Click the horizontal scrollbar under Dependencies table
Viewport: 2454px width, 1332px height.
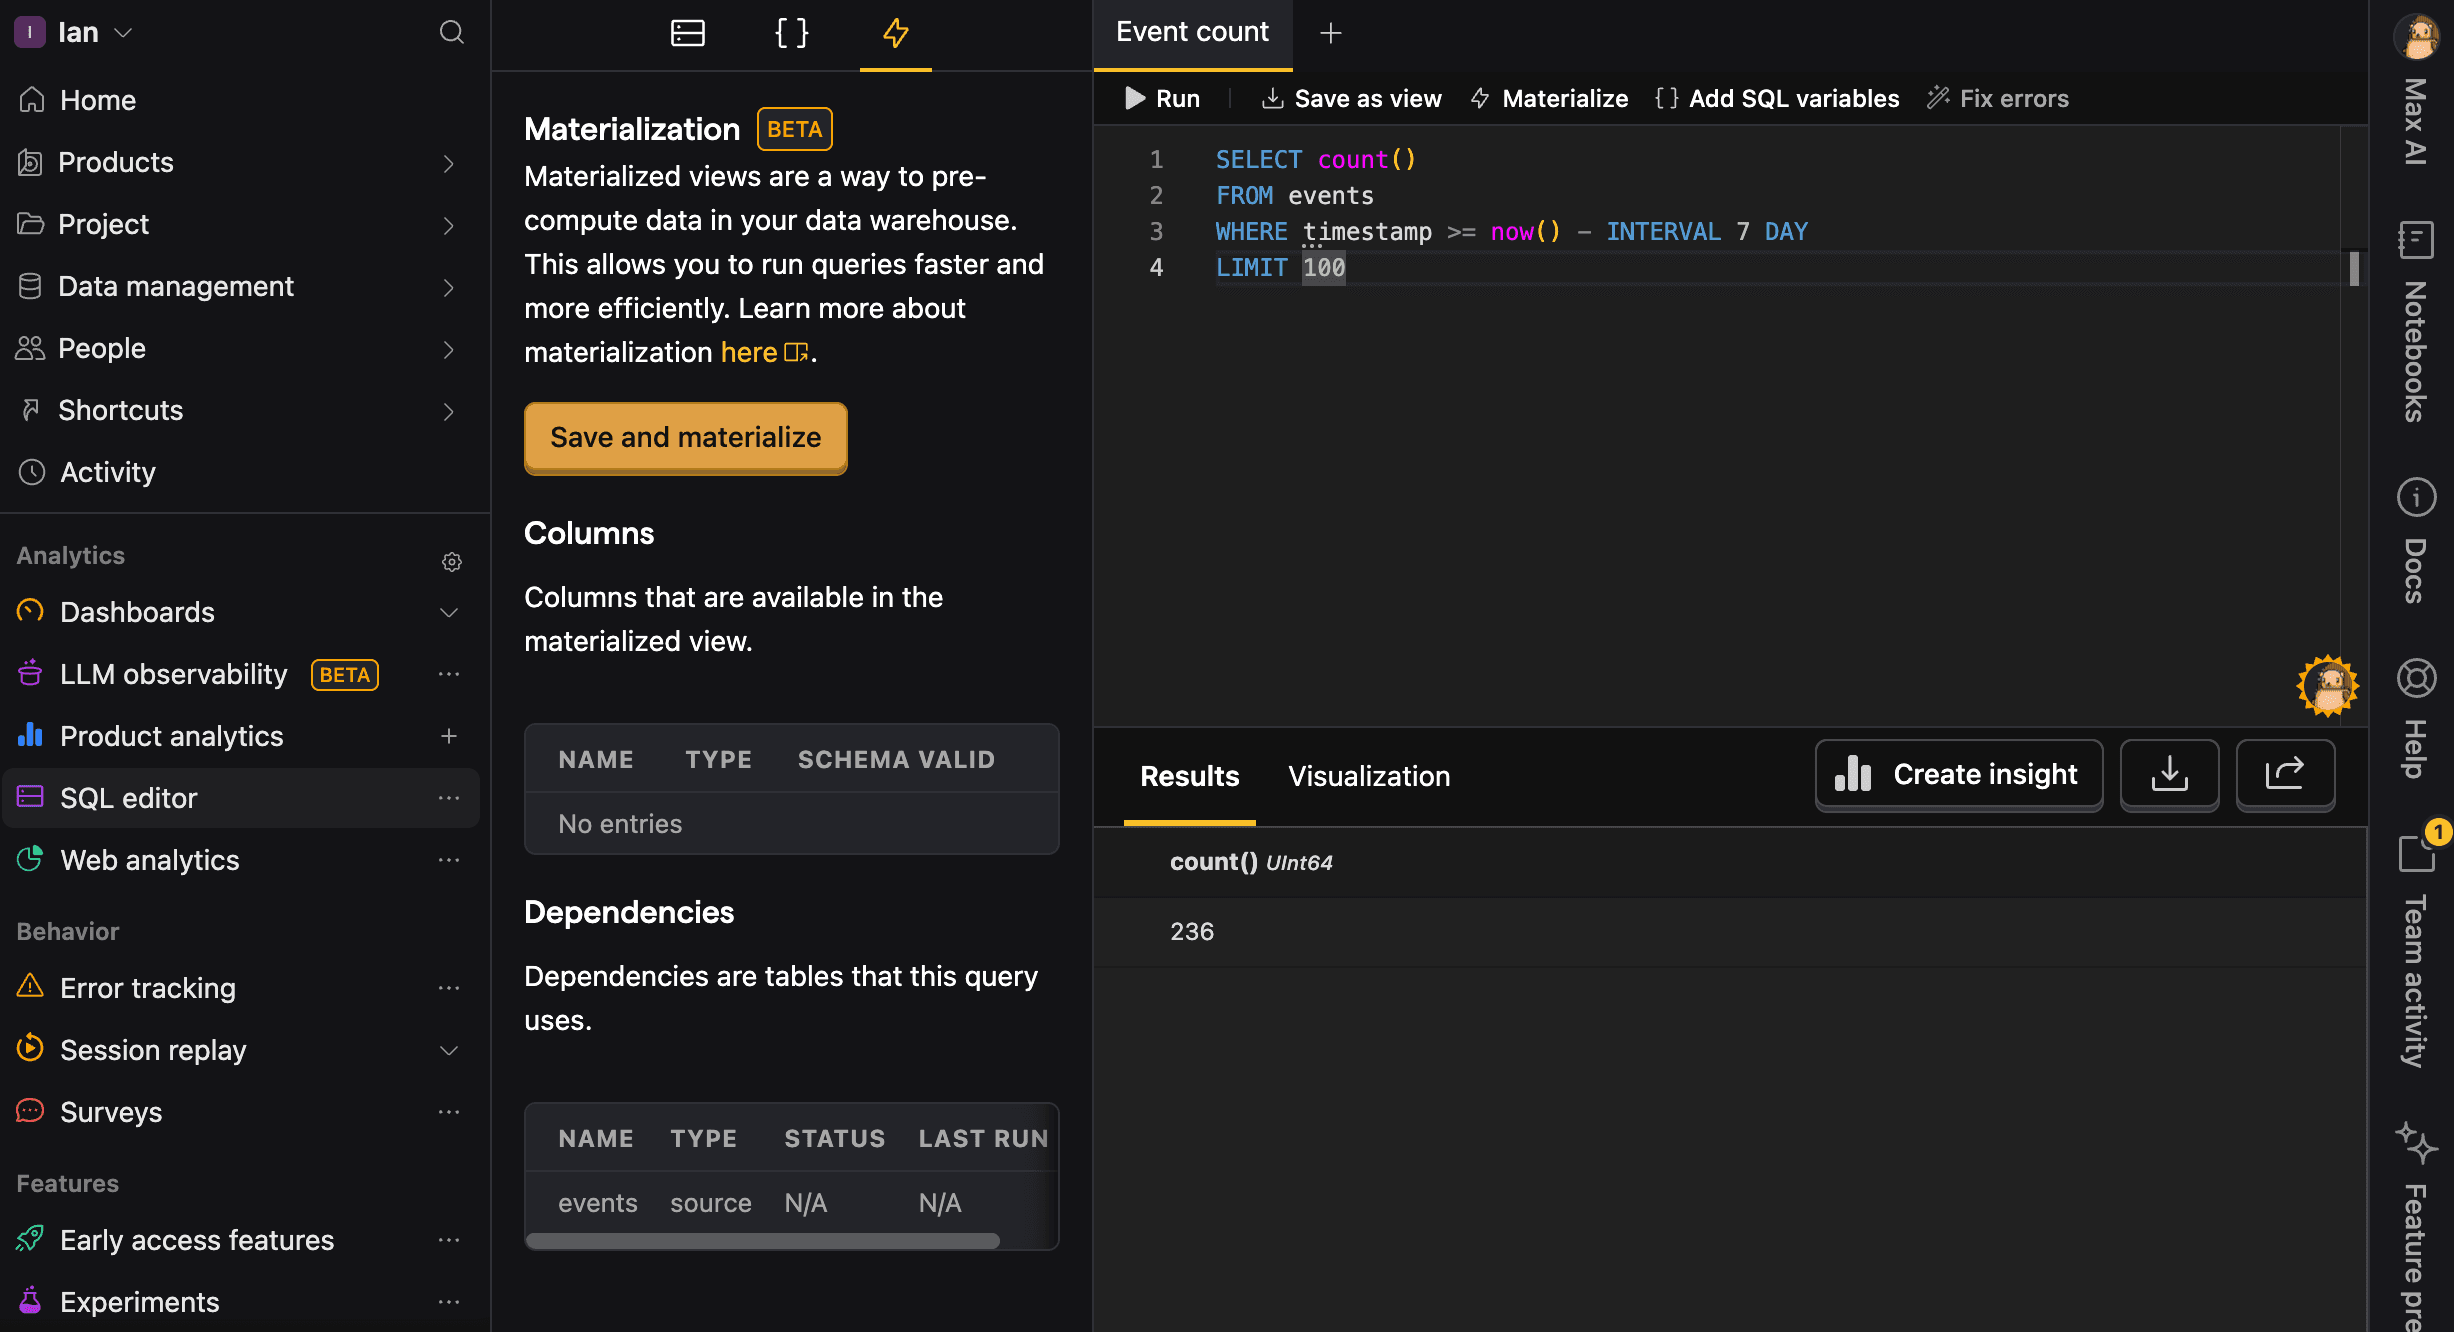(x=762, y=1241)
